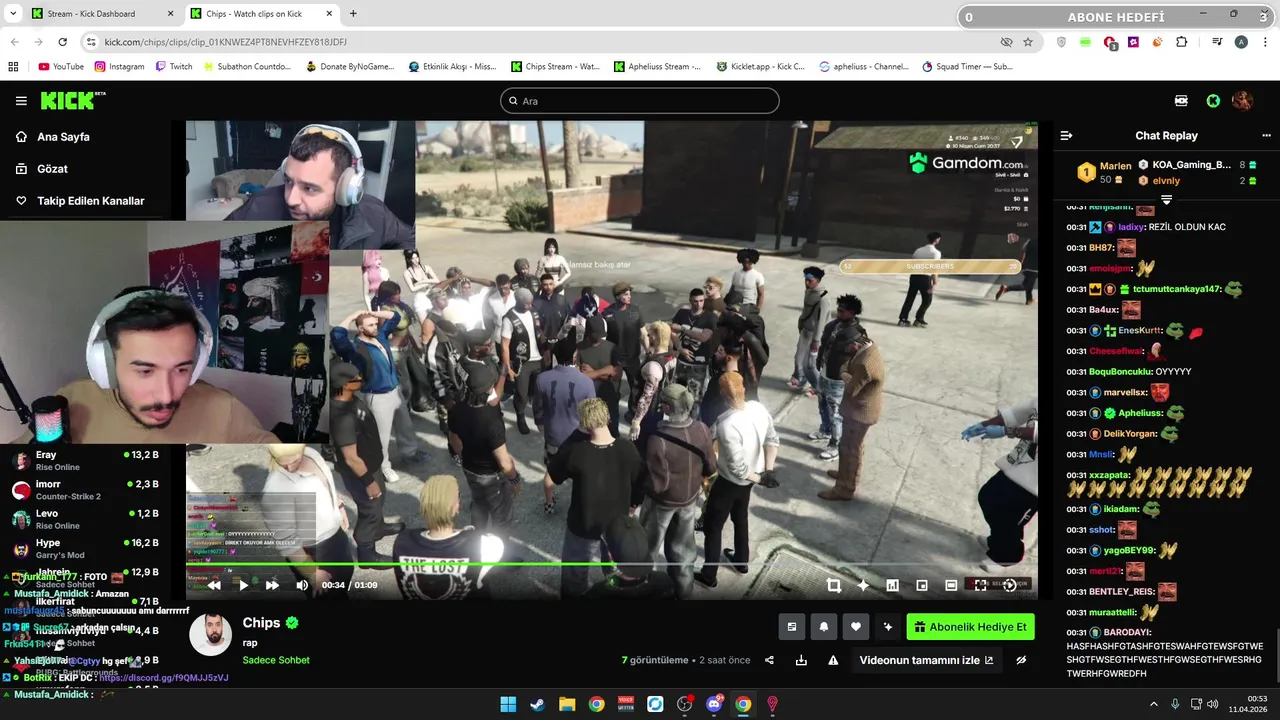Fast-forward the clip playback

272,585
